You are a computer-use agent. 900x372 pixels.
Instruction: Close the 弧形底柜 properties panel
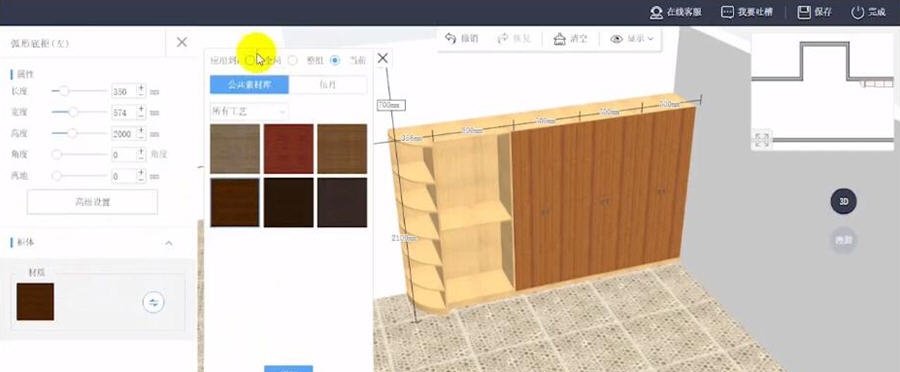click(181, 42)
